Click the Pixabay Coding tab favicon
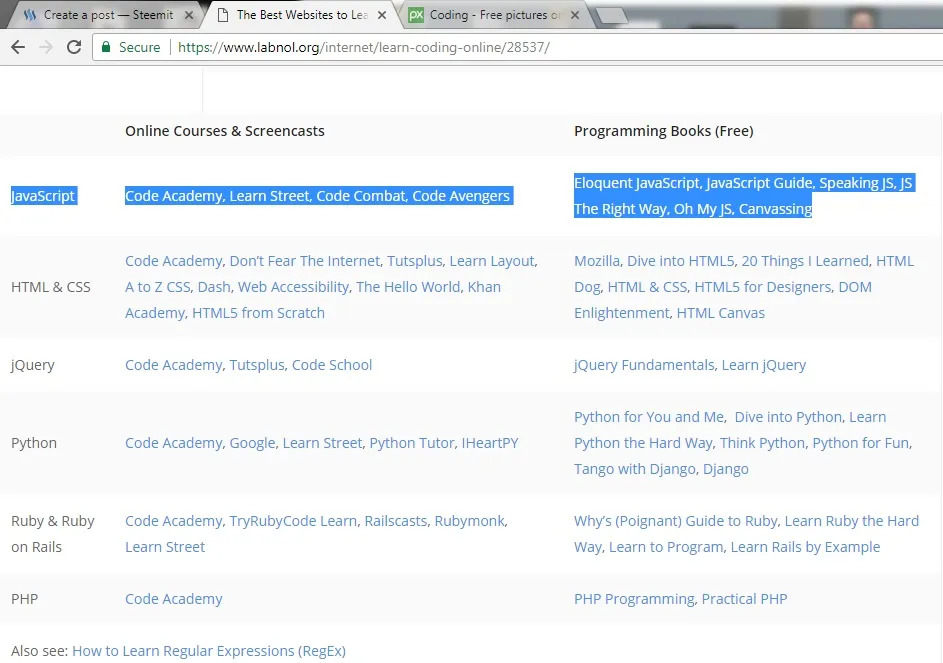943x663 pixels. click(x=416, y=15)
